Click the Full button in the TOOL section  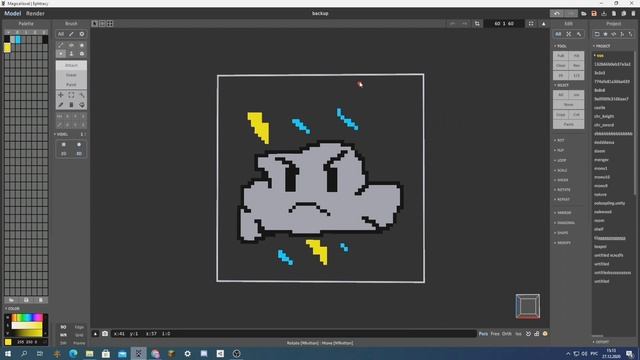pos(561,56)
